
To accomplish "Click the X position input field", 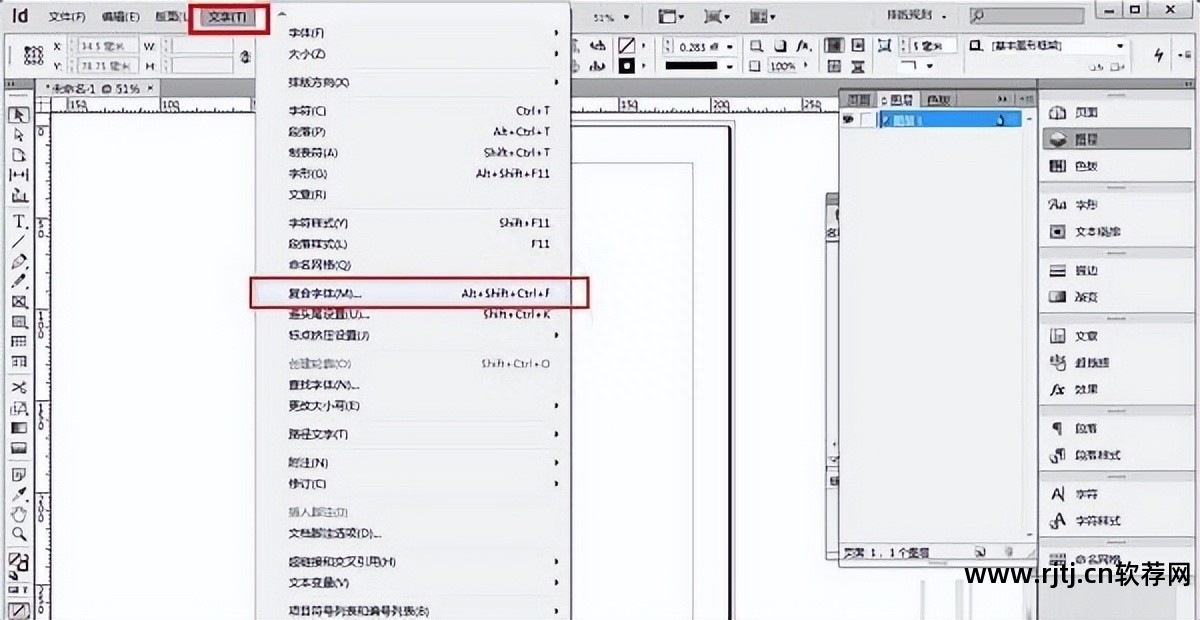I will tap(110, 47).
